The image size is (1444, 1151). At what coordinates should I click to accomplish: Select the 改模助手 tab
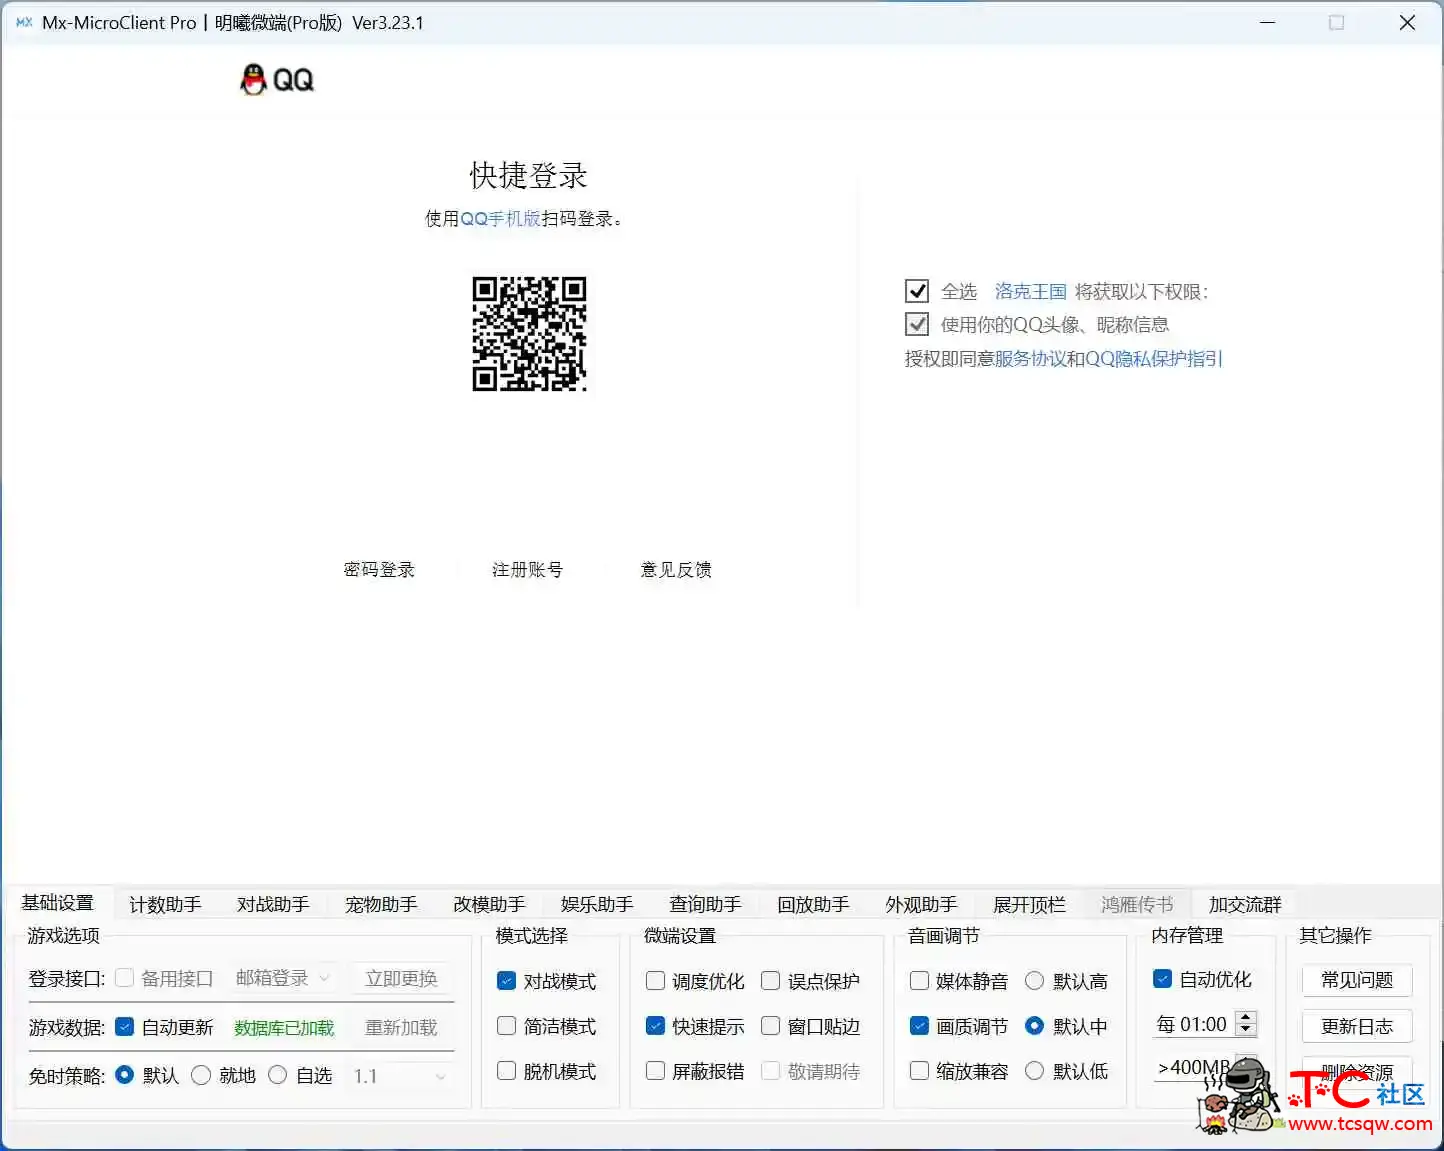pos(489,904)
